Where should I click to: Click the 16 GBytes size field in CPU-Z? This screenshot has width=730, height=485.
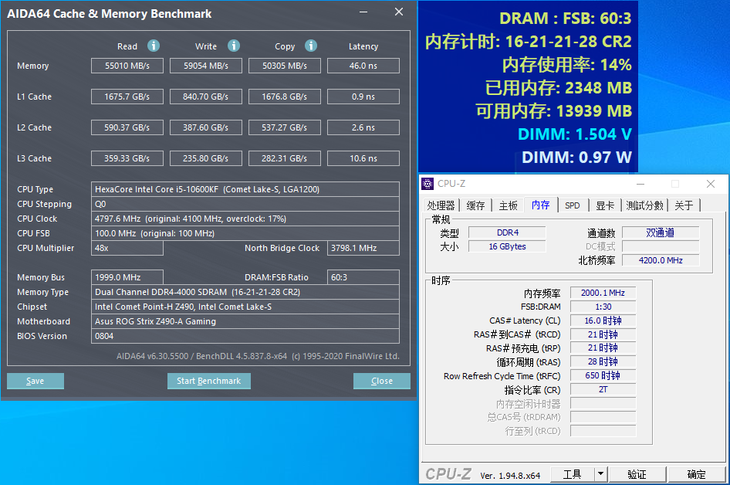[507, 246]
